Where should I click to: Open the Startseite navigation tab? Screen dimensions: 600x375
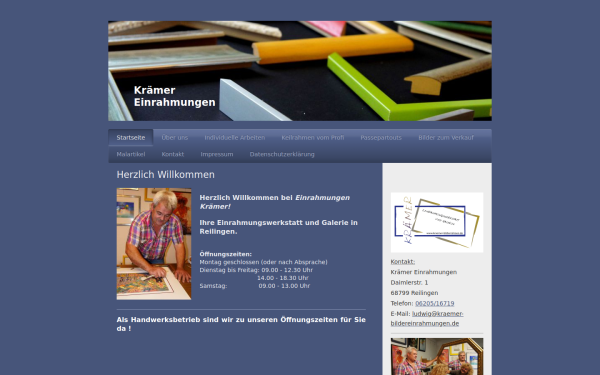(130, 138)
